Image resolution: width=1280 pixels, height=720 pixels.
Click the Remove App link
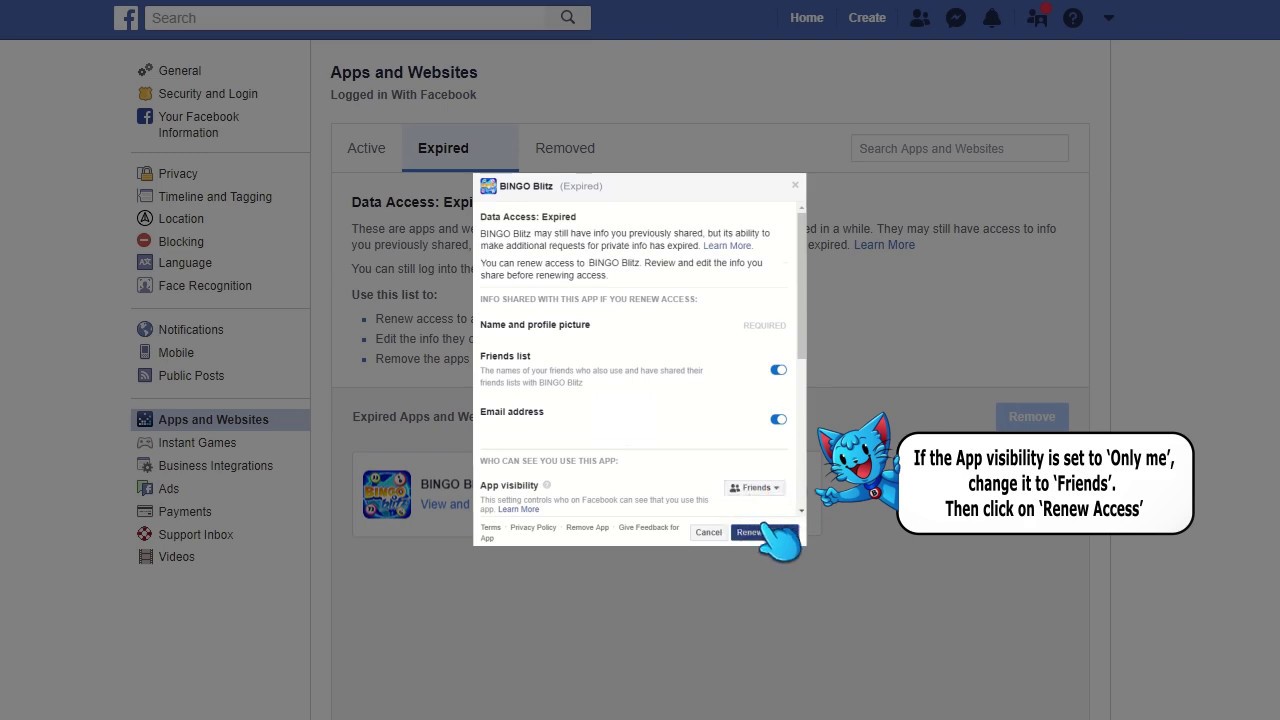coord(587,528)
